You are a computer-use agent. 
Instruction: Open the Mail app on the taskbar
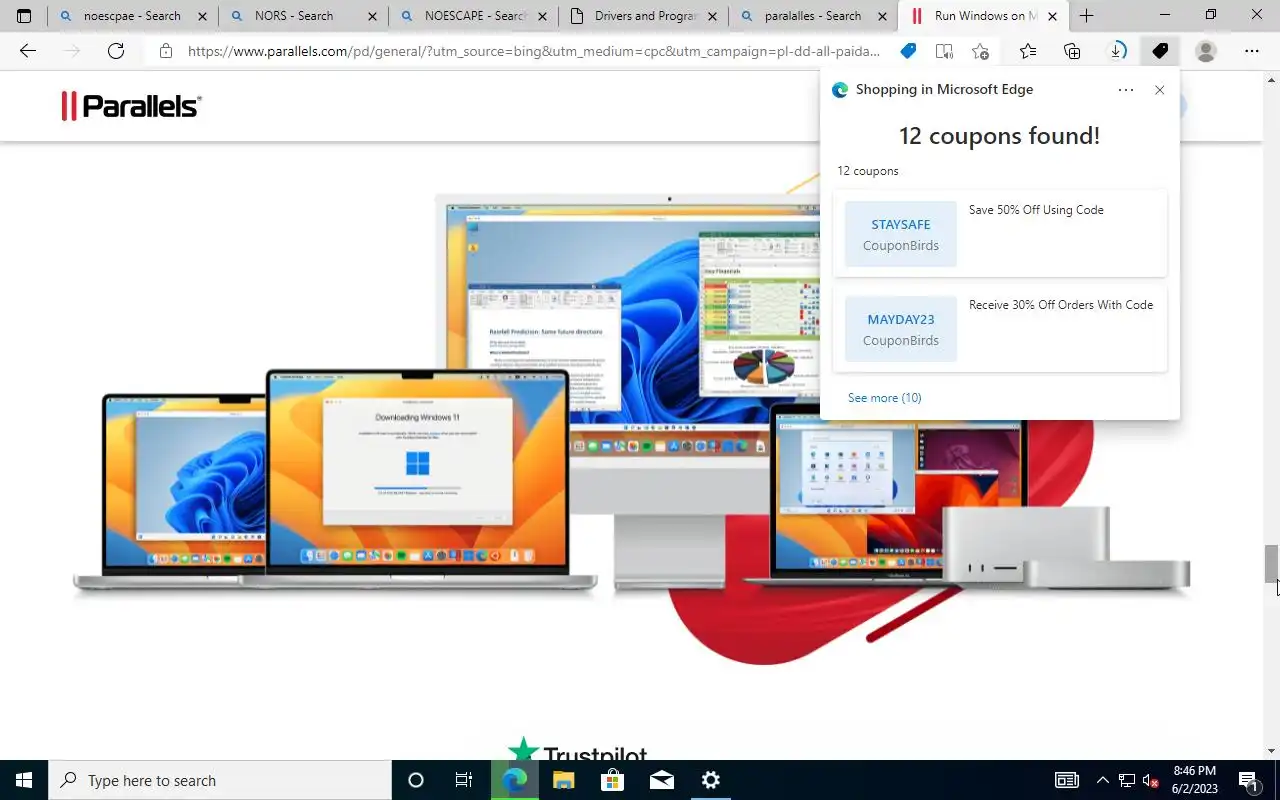[661, 780]
